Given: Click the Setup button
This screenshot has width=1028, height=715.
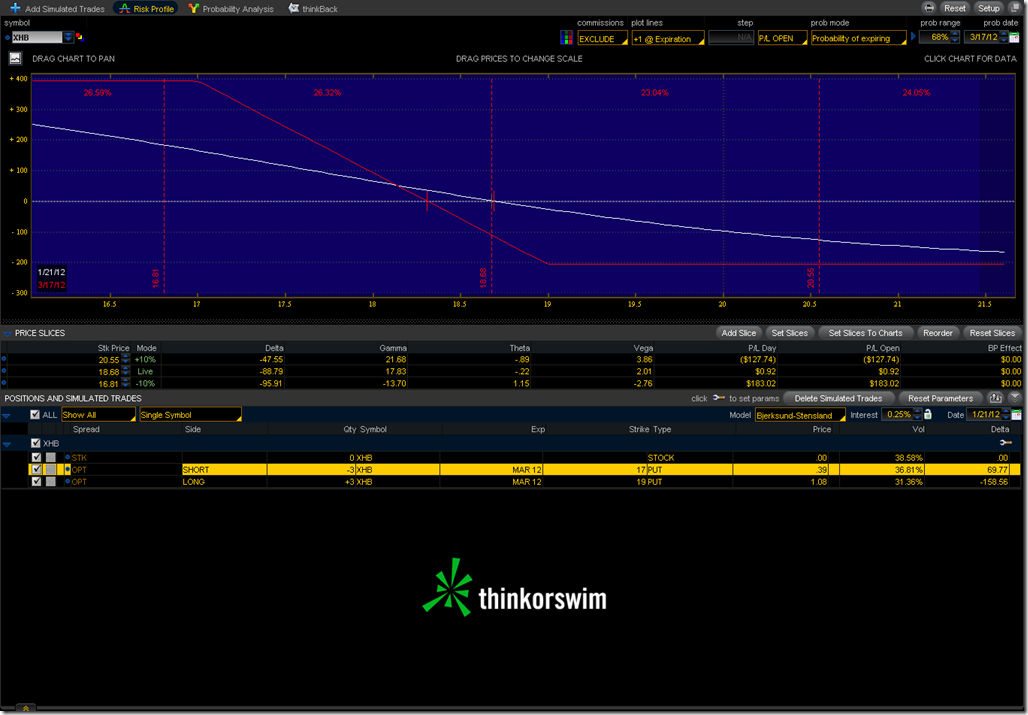Looking at the screenshot, I should click(x=988, y=8).
